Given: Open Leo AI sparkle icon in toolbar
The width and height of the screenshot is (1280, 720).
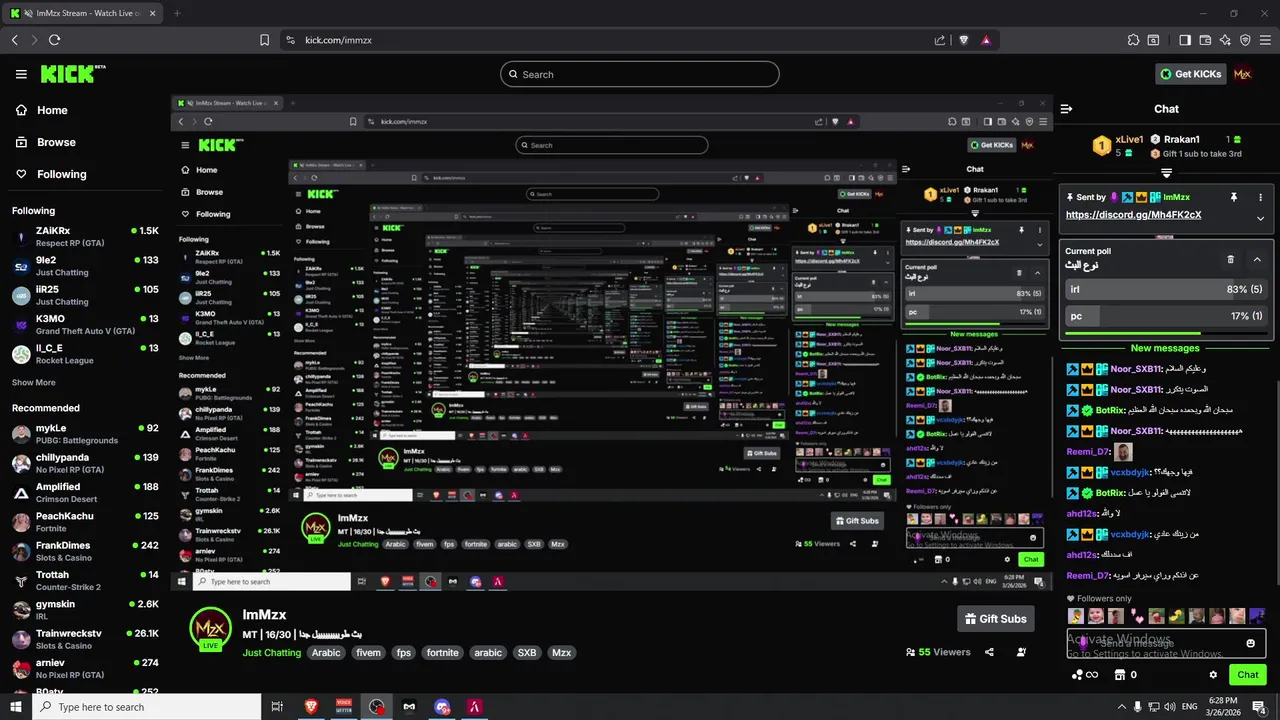Looking at the screenshot, I should point(1225,40).
